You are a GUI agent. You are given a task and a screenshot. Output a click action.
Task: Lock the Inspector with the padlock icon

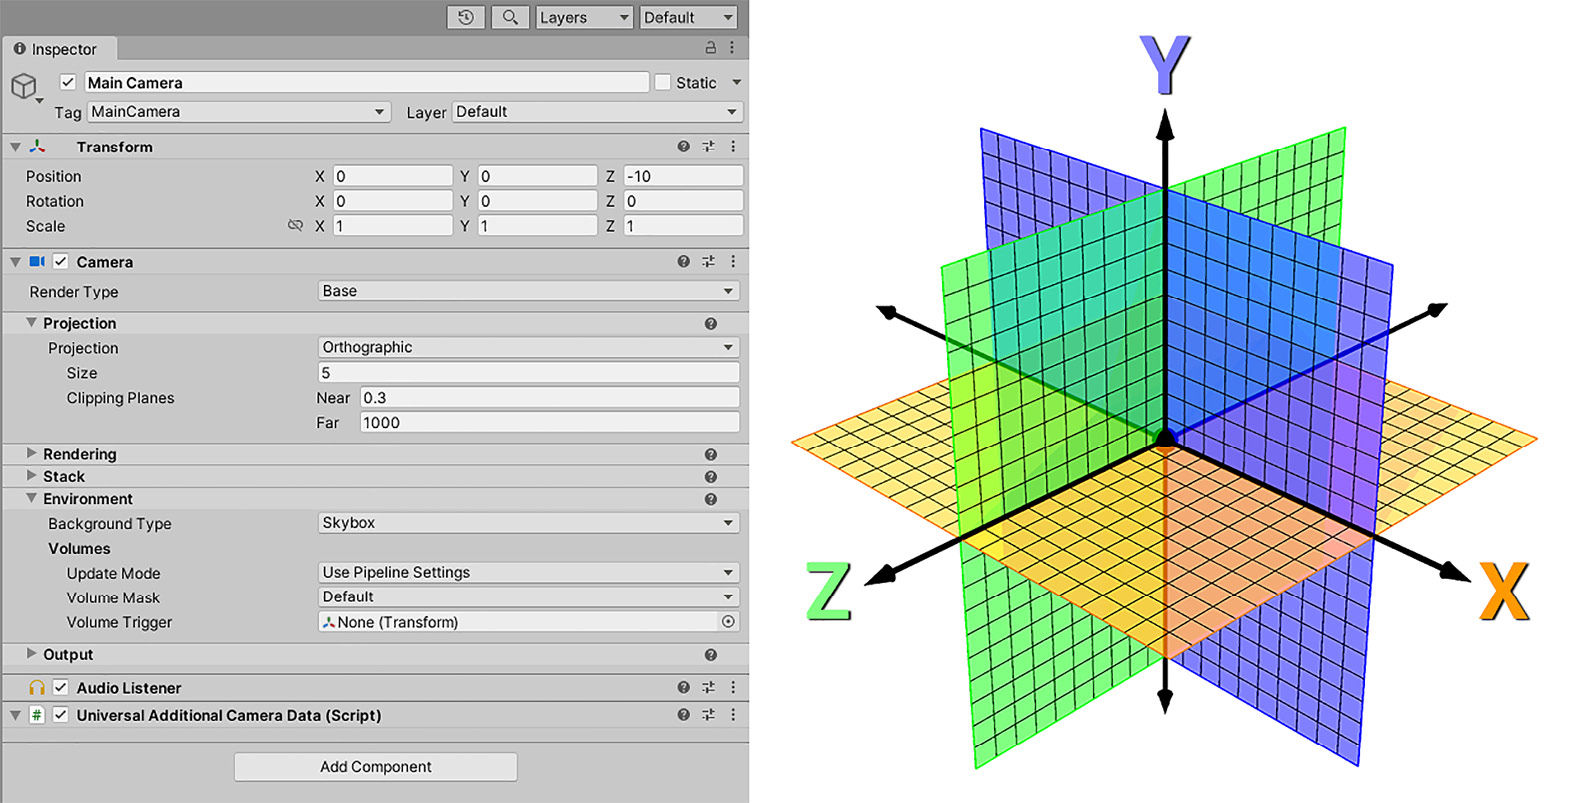(711, 47)
